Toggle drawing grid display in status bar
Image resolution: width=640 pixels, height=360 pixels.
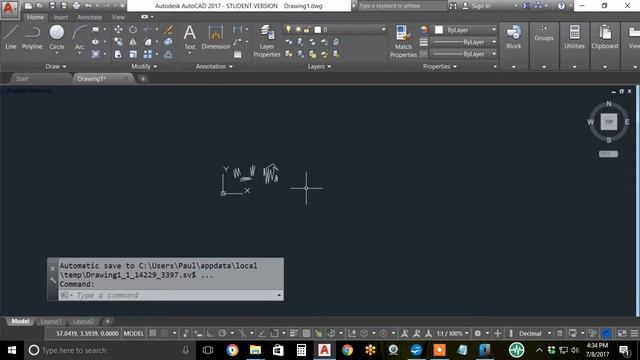(x=153, y=333)
